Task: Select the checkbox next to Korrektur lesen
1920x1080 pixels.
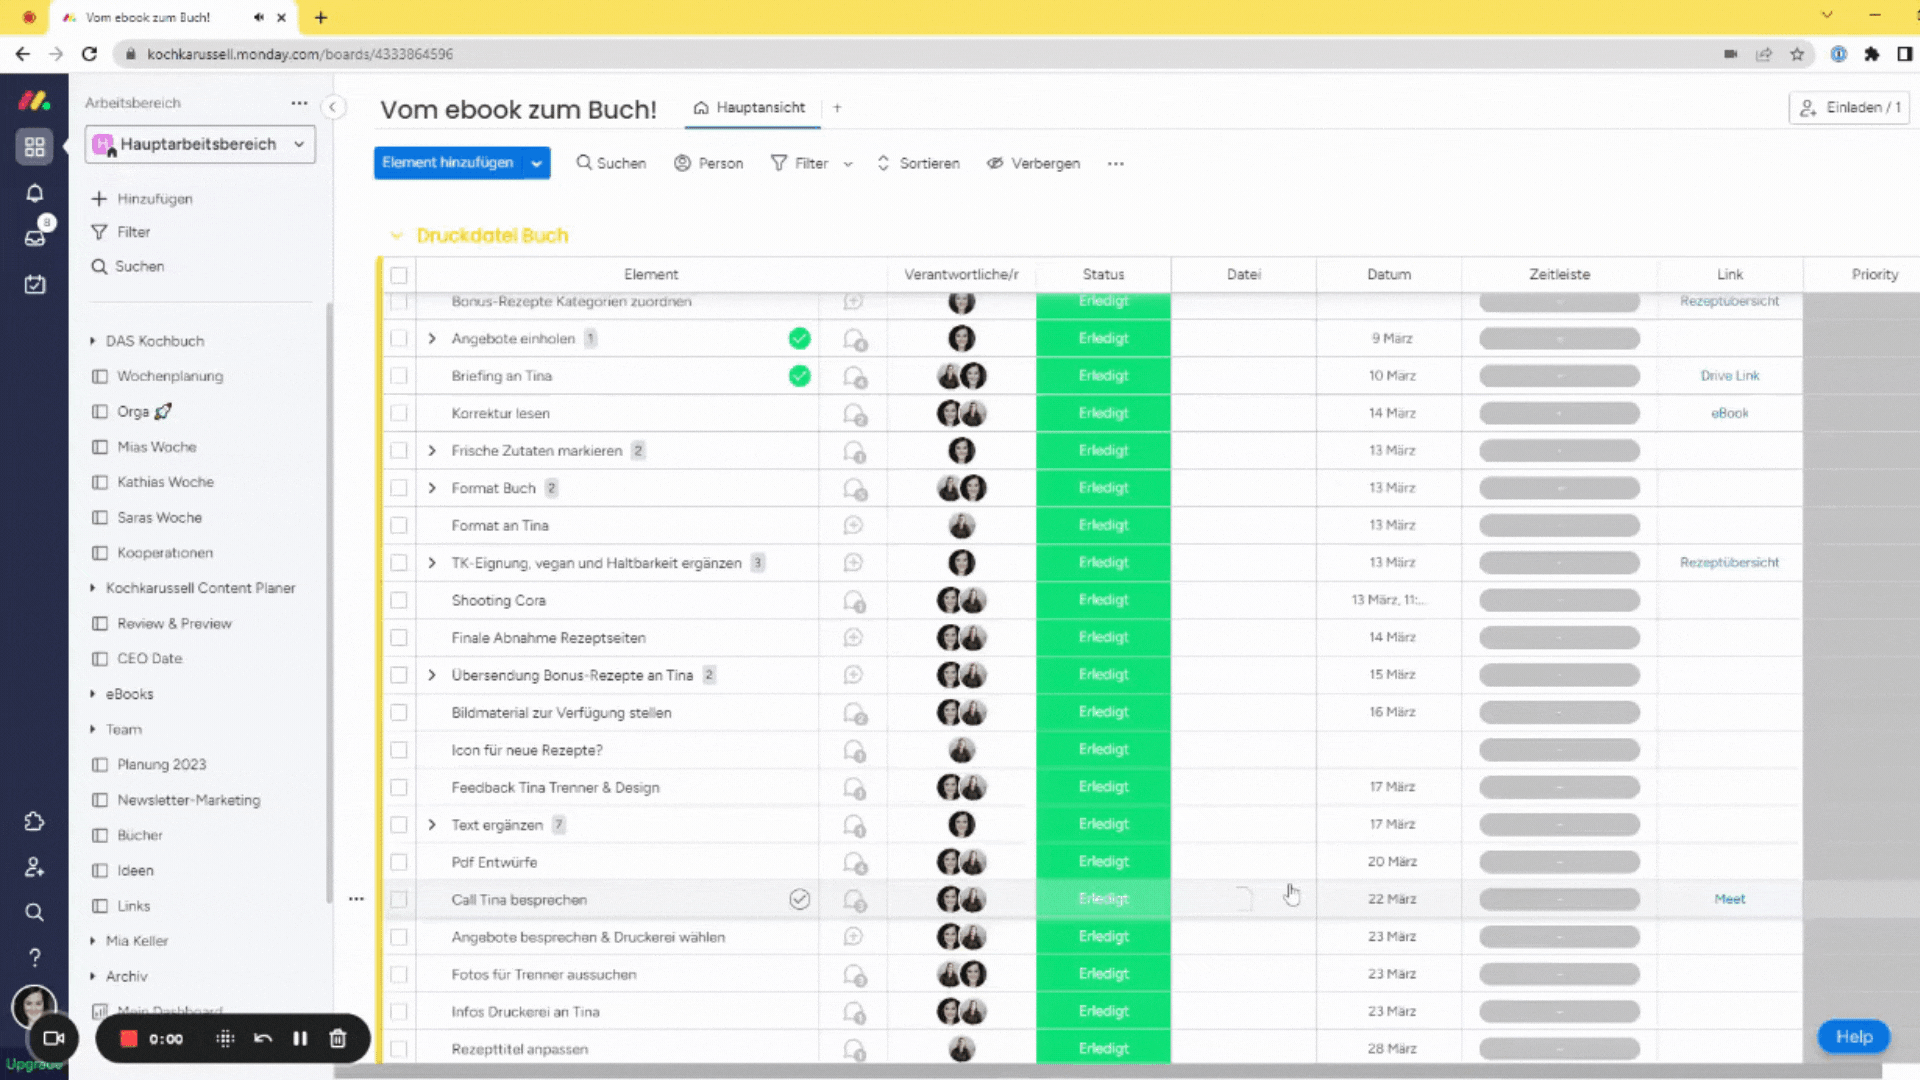Action: tap(399, 412)
